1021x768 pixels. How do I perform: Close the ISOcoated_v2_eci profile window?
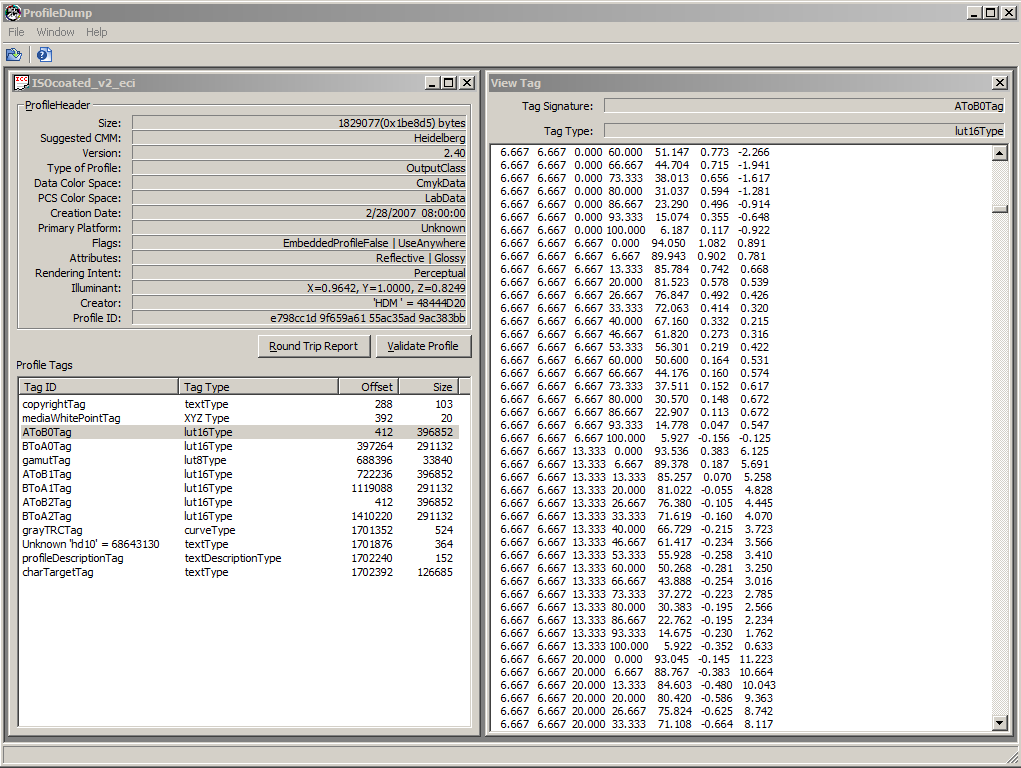point(467,83)
